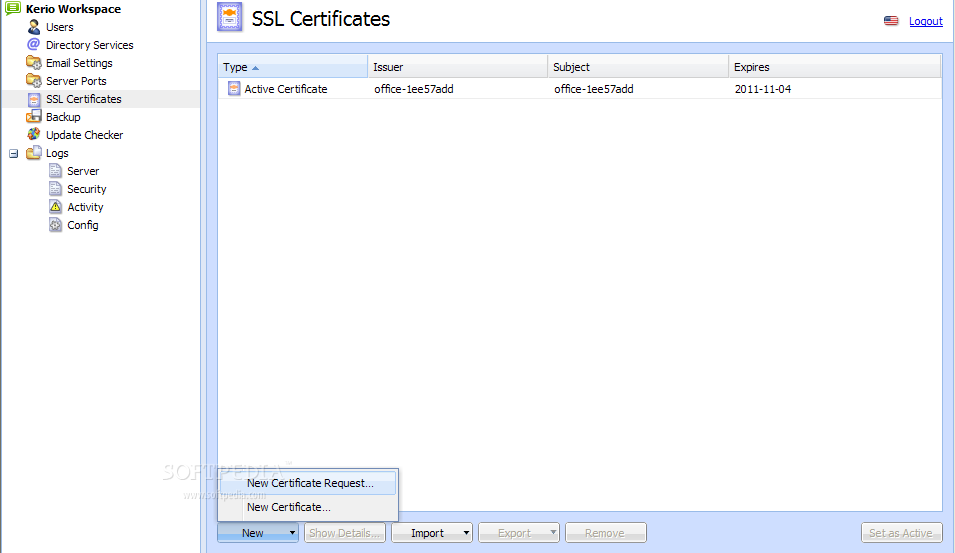Image resolution: width=955 pixels, height=553 pixels.
Task: Sort by the Type column header
Action: click(x=292, y=67)
